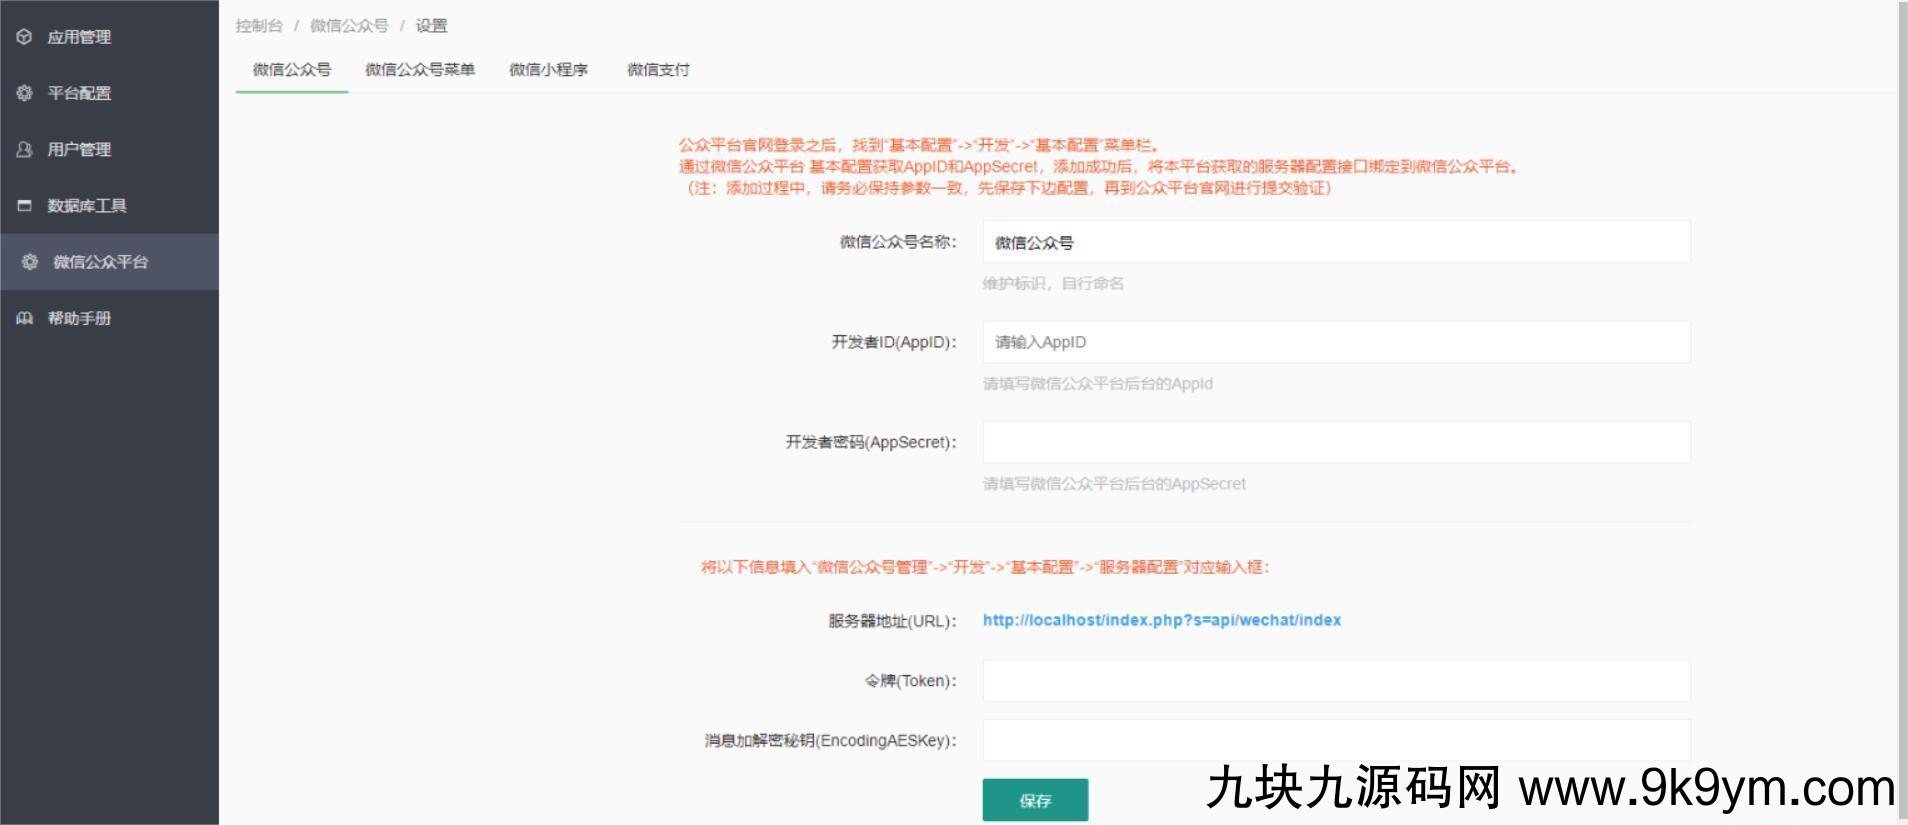Screen dimensions: 1908x825
Task: Click into the 令牌 Token field
Action: point(1336,681)
